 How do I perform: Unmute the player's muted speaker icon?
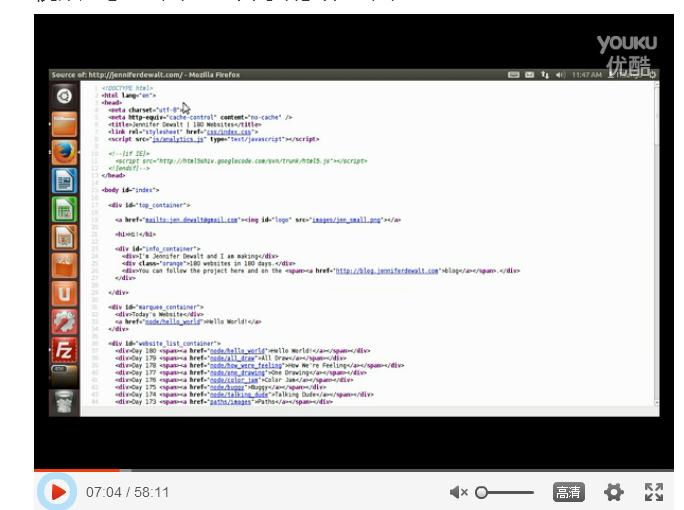coord(458,493)
